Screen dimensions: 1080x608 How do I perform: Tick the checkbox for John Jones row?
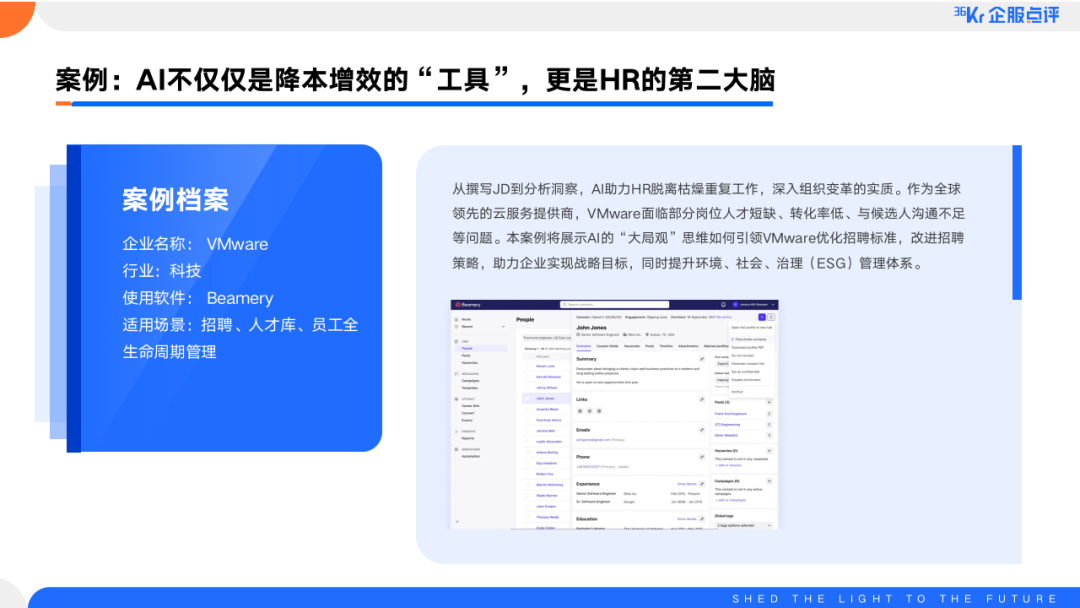click(528, 398)
